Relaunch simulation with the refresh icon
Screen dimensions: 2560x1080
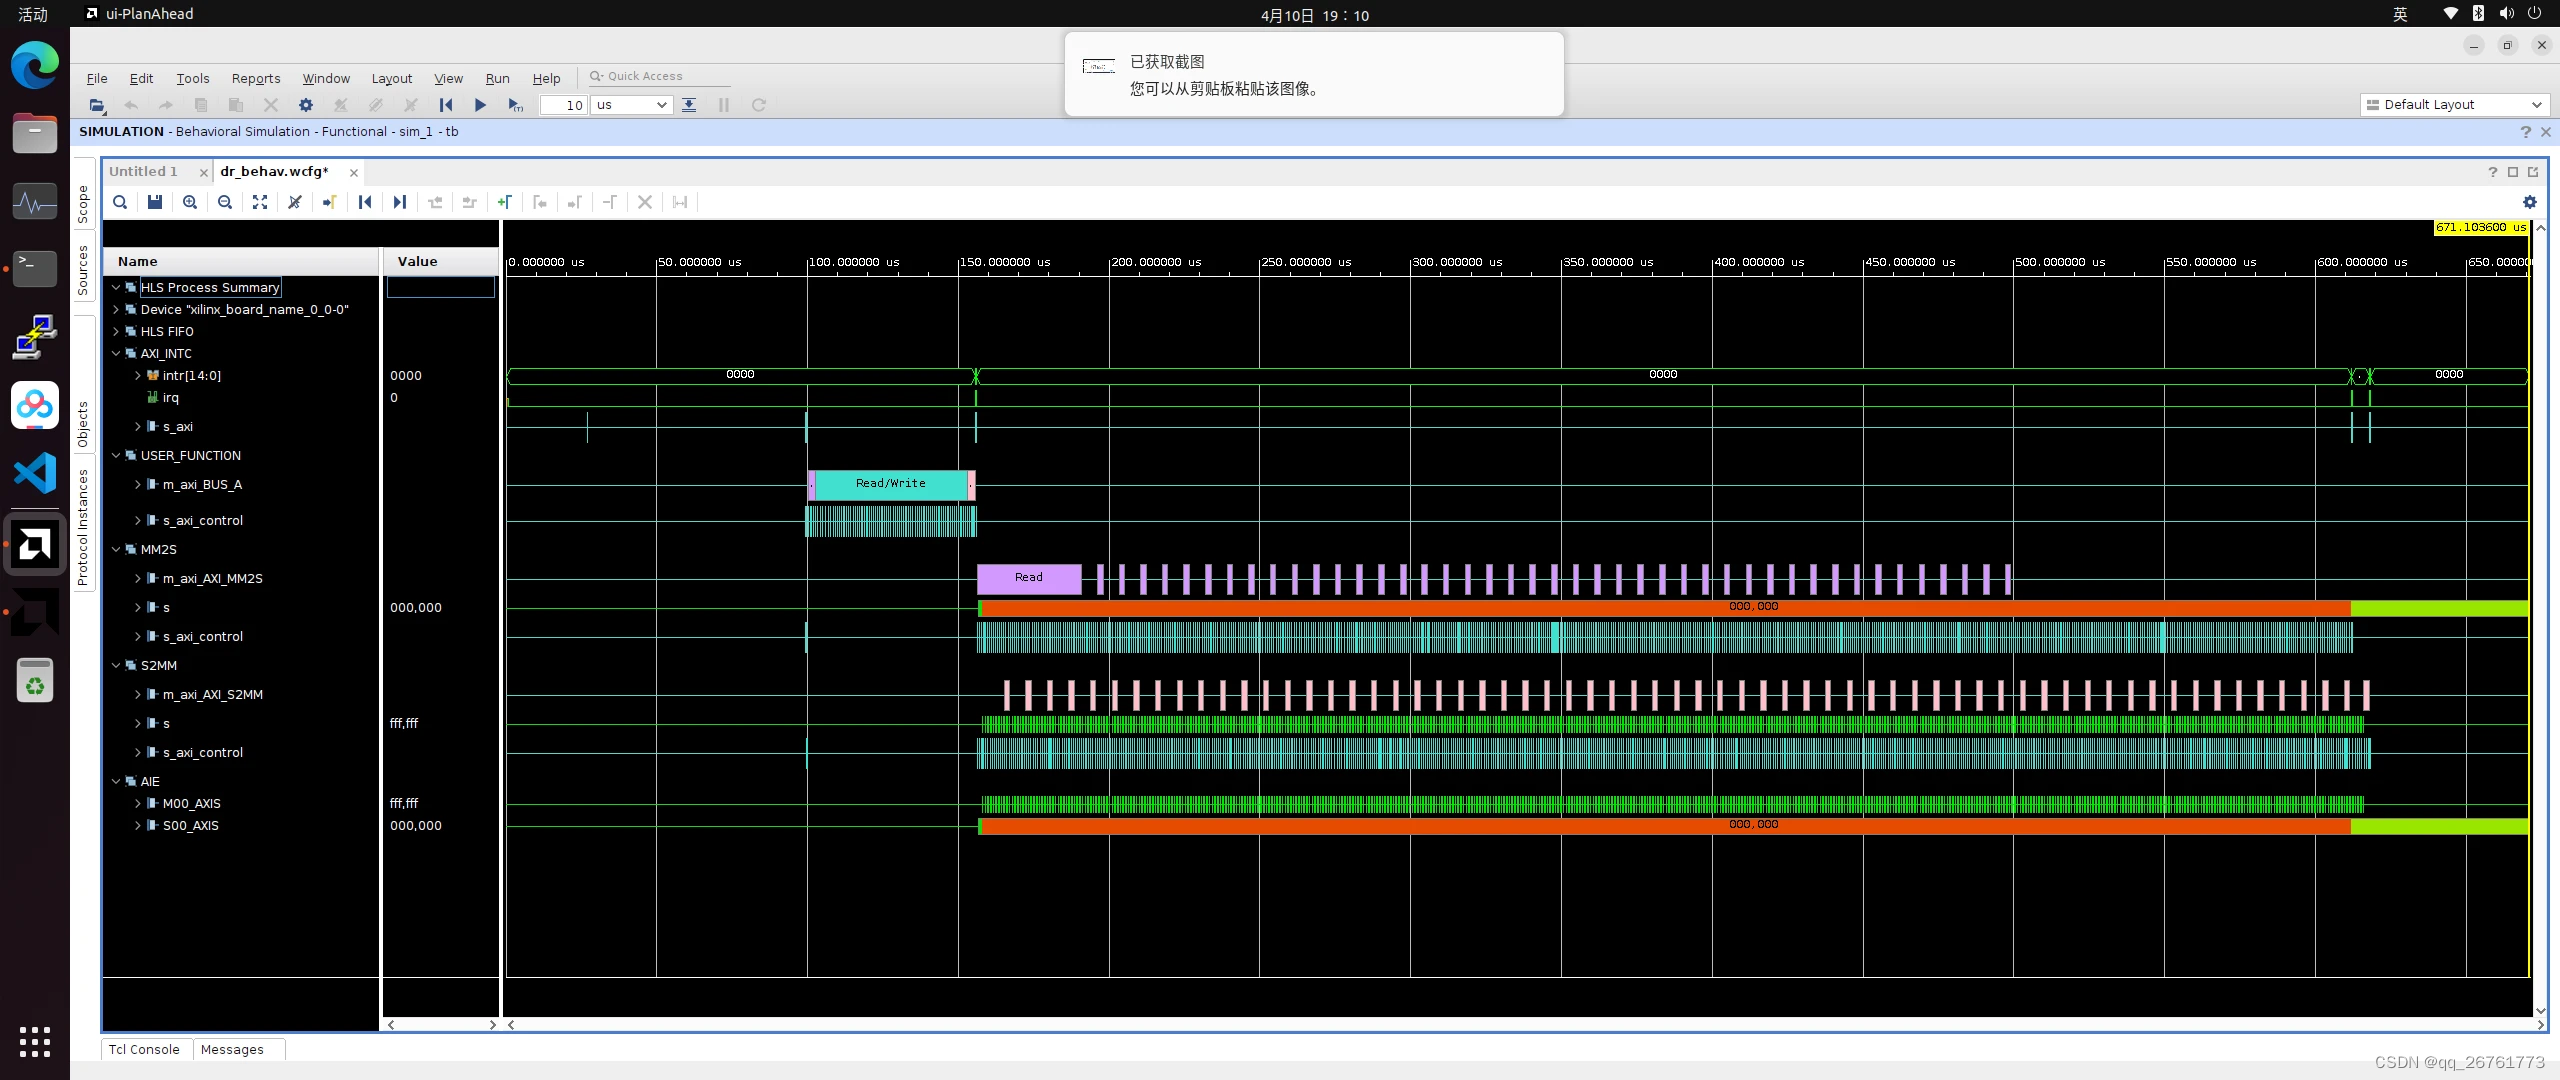(x=757, y=104)
